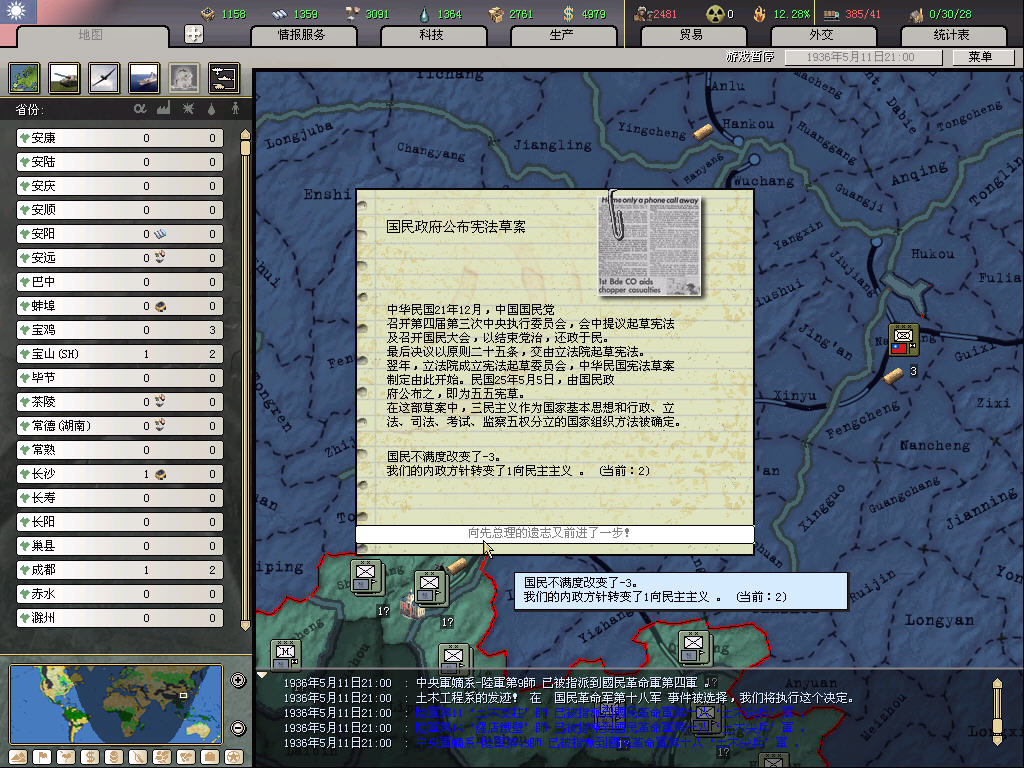Click the dissent flame icon 12.28%
The width and height of the screenshot is (1024, 768).
[x=759, y=14]
